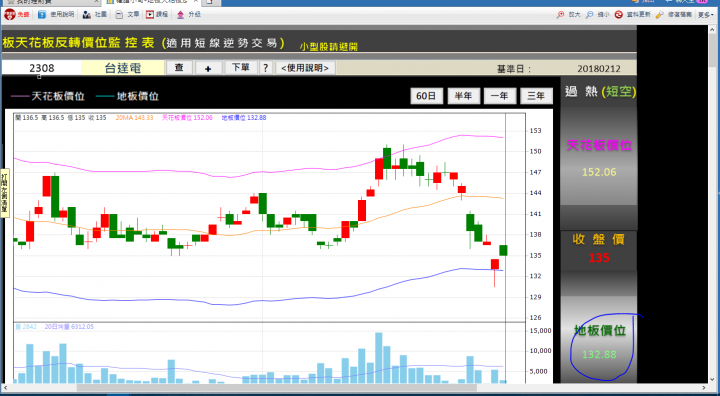This screenshot has height=396, width=720.
Task: Click the ceiling price value 152.06
Action: tap(599, 172)
